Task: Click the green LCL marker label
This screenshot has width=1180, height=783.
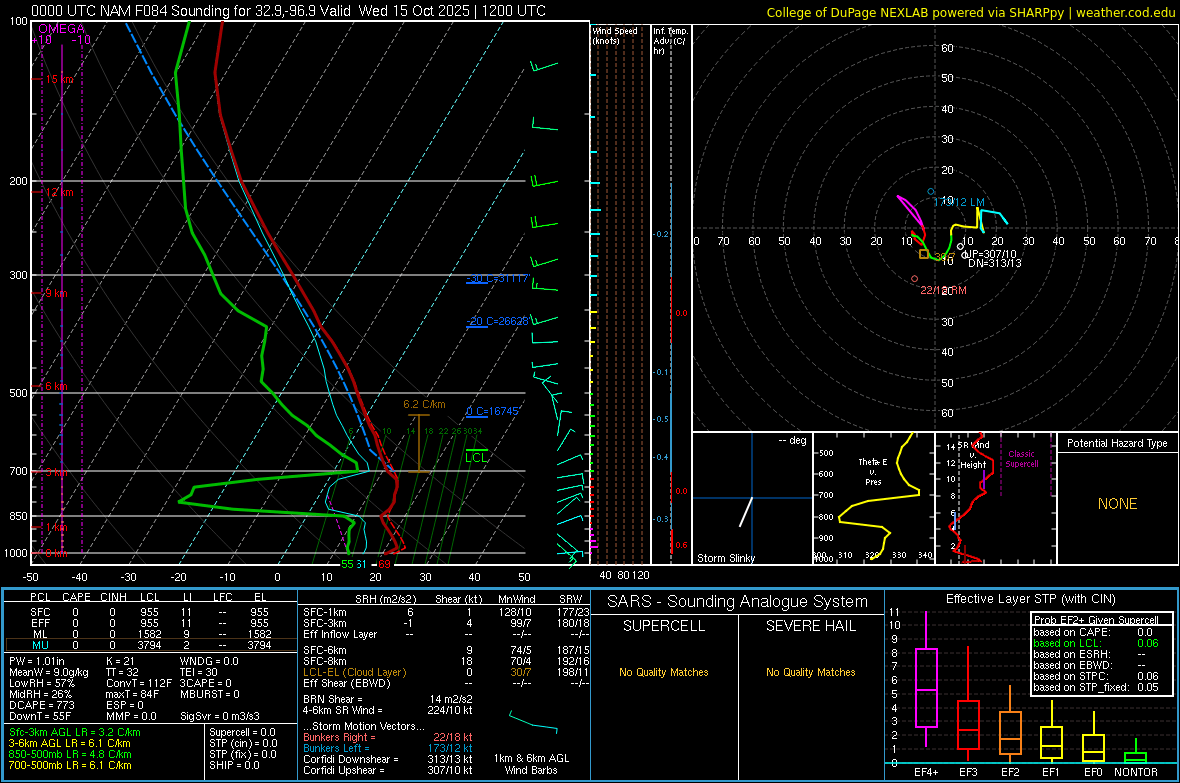Action: tap(476, 457)
